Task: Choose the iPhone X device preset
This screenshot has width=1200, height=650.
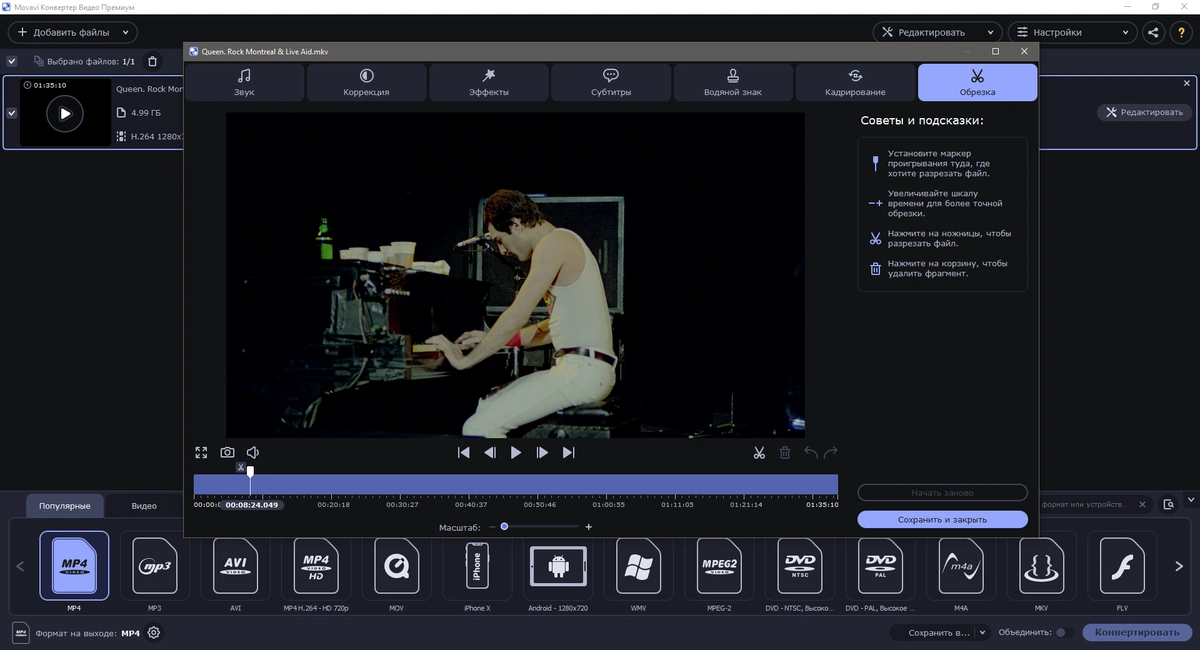Action: point(477,565)
